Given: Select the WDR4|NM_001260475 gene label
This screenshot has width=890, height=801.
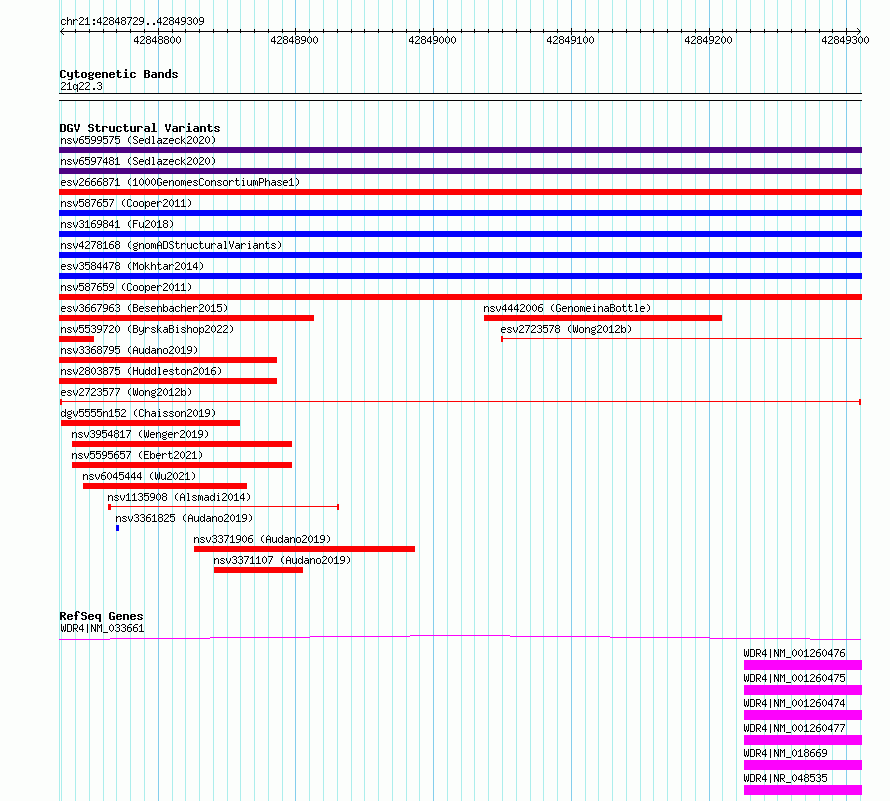Looking at the screenshot, I should point(795,678).
